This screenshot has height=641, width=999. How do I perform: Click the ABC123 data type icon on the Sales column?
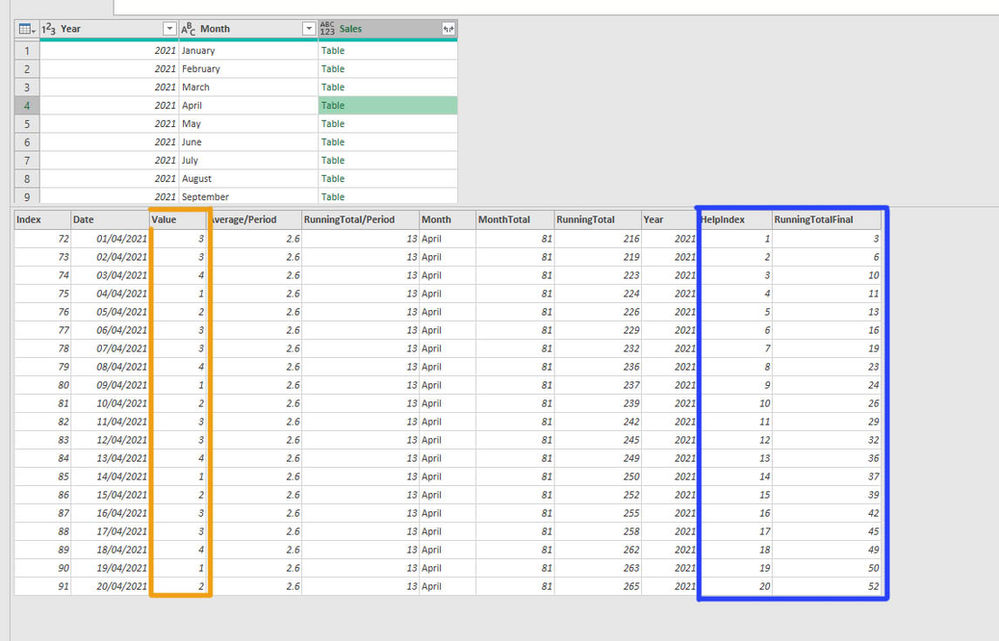tap(328, 28)
